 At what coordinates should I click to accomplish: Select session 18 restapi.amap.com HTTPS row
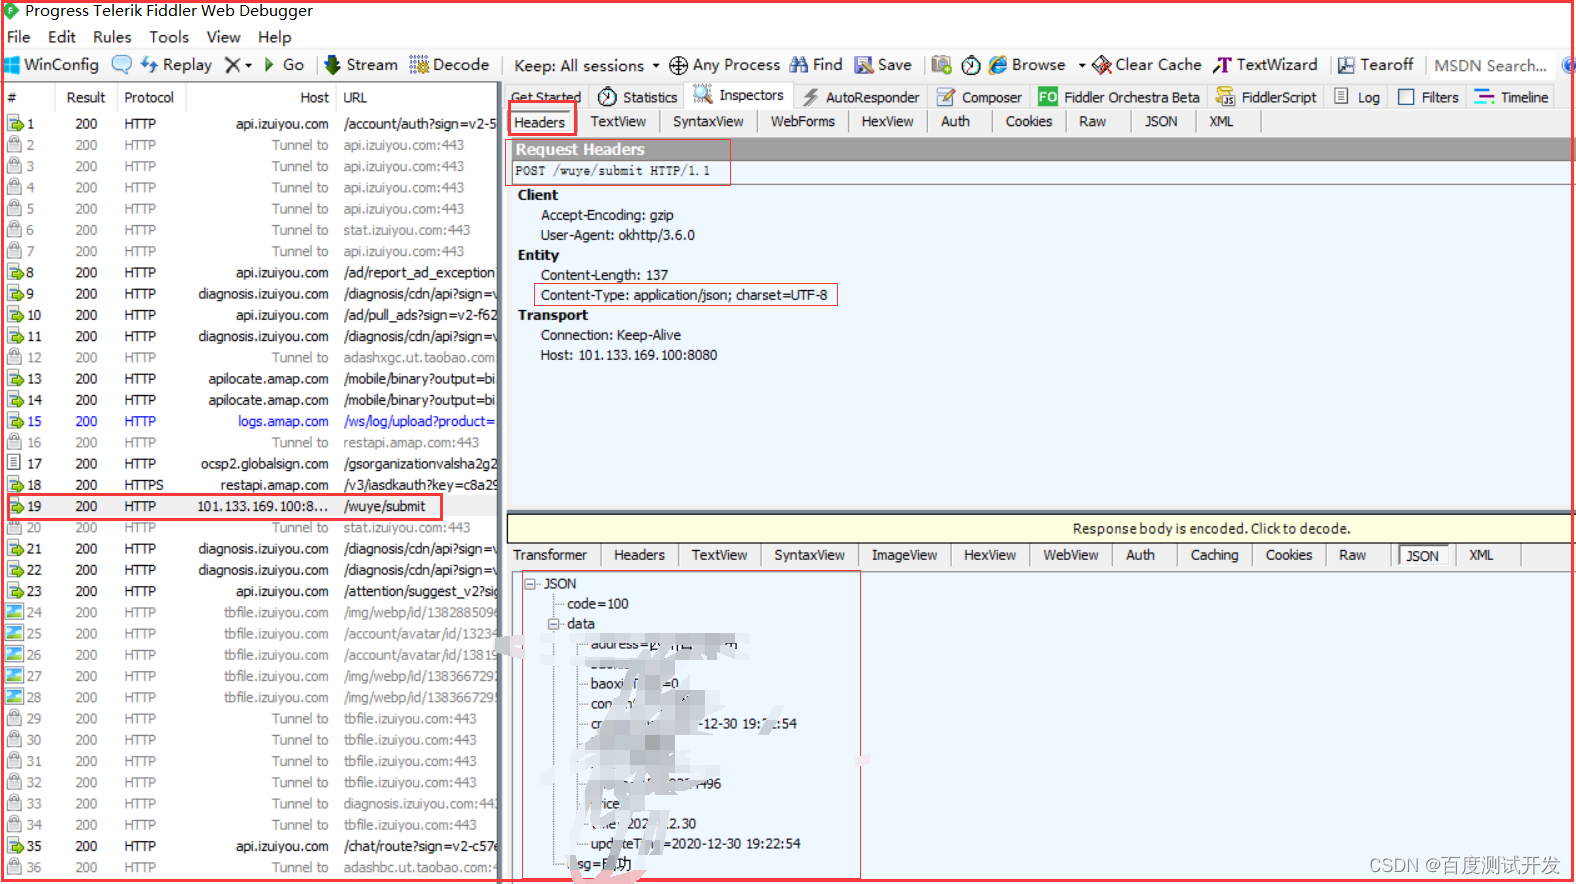(x=252, y=485)
